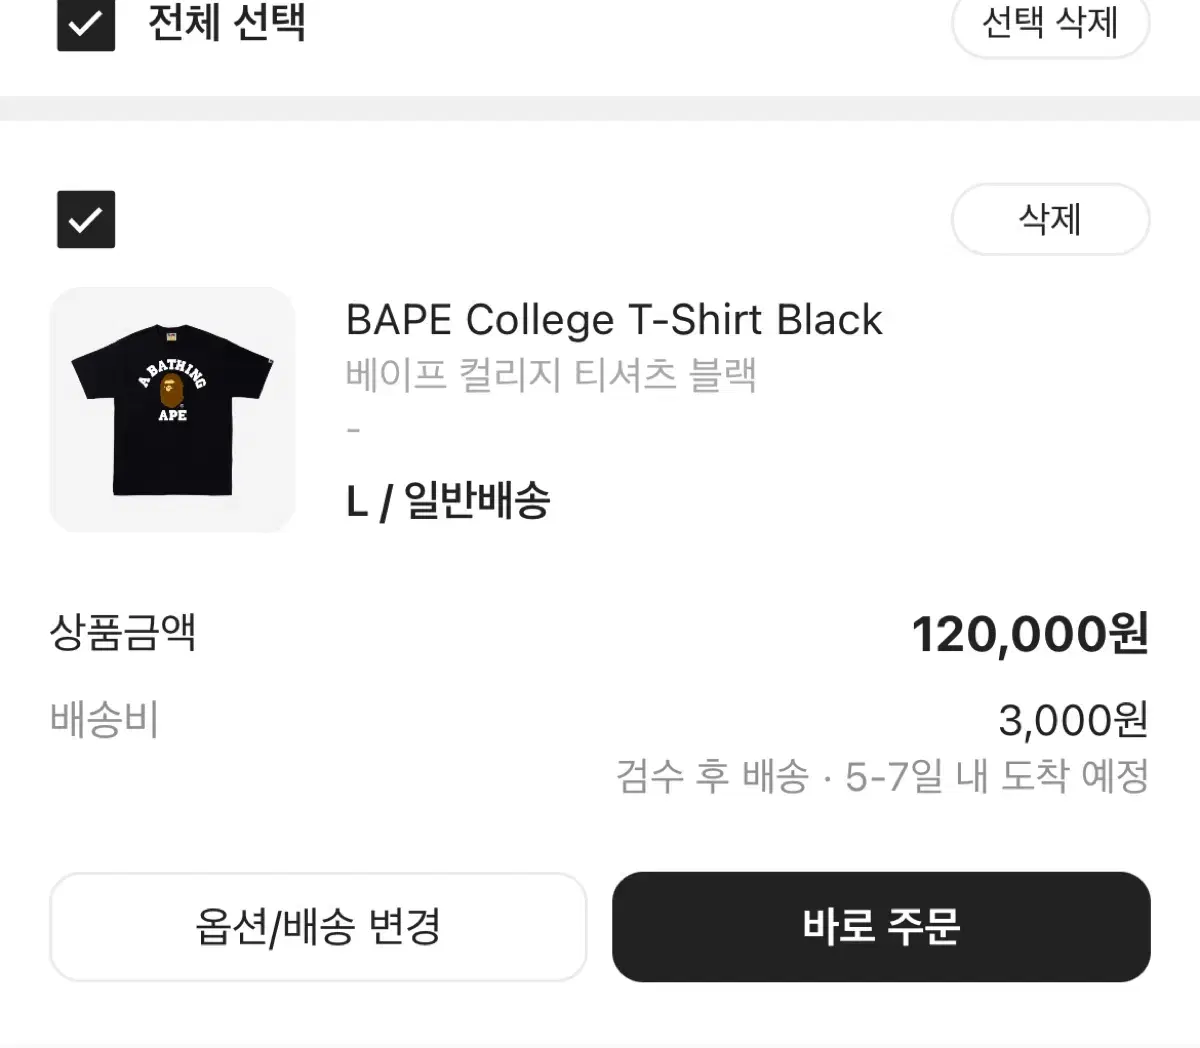Click the gray divider bar below 전체 선택
Screen dimensions: 1200x1048
tap(600, 108)
